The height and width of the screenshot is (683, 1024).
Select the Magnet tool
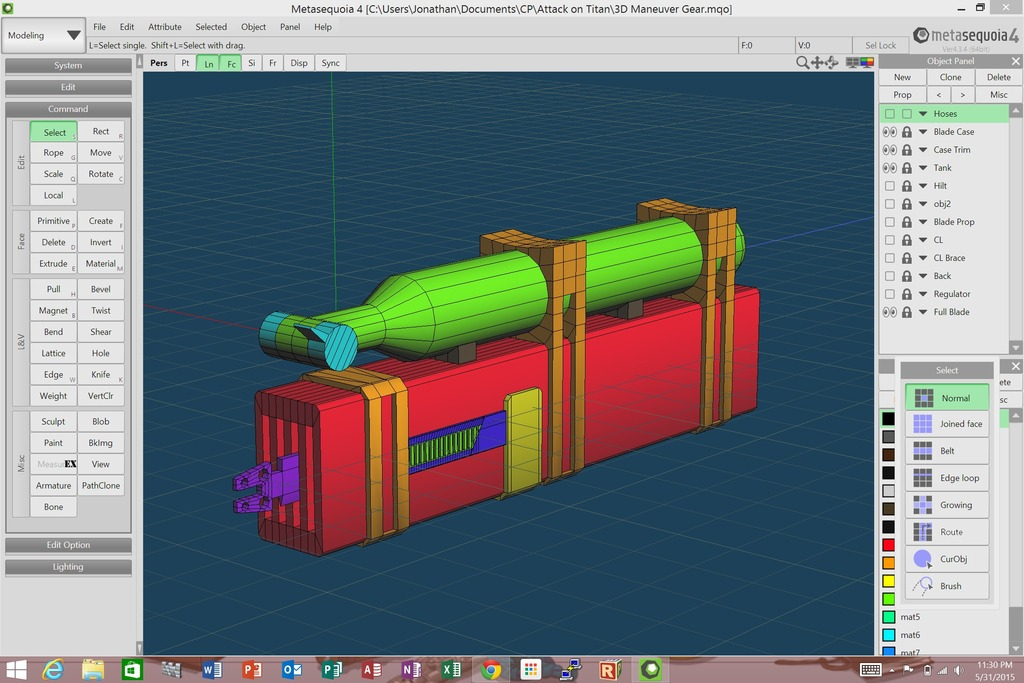click(x=52, y=310)
